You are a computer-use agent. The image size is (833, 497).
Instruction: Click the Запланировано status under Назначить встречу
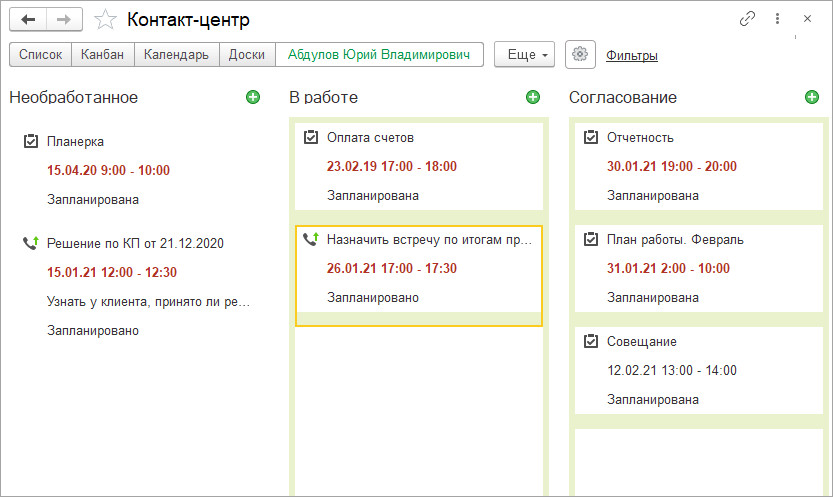click(x=373, y=297)
